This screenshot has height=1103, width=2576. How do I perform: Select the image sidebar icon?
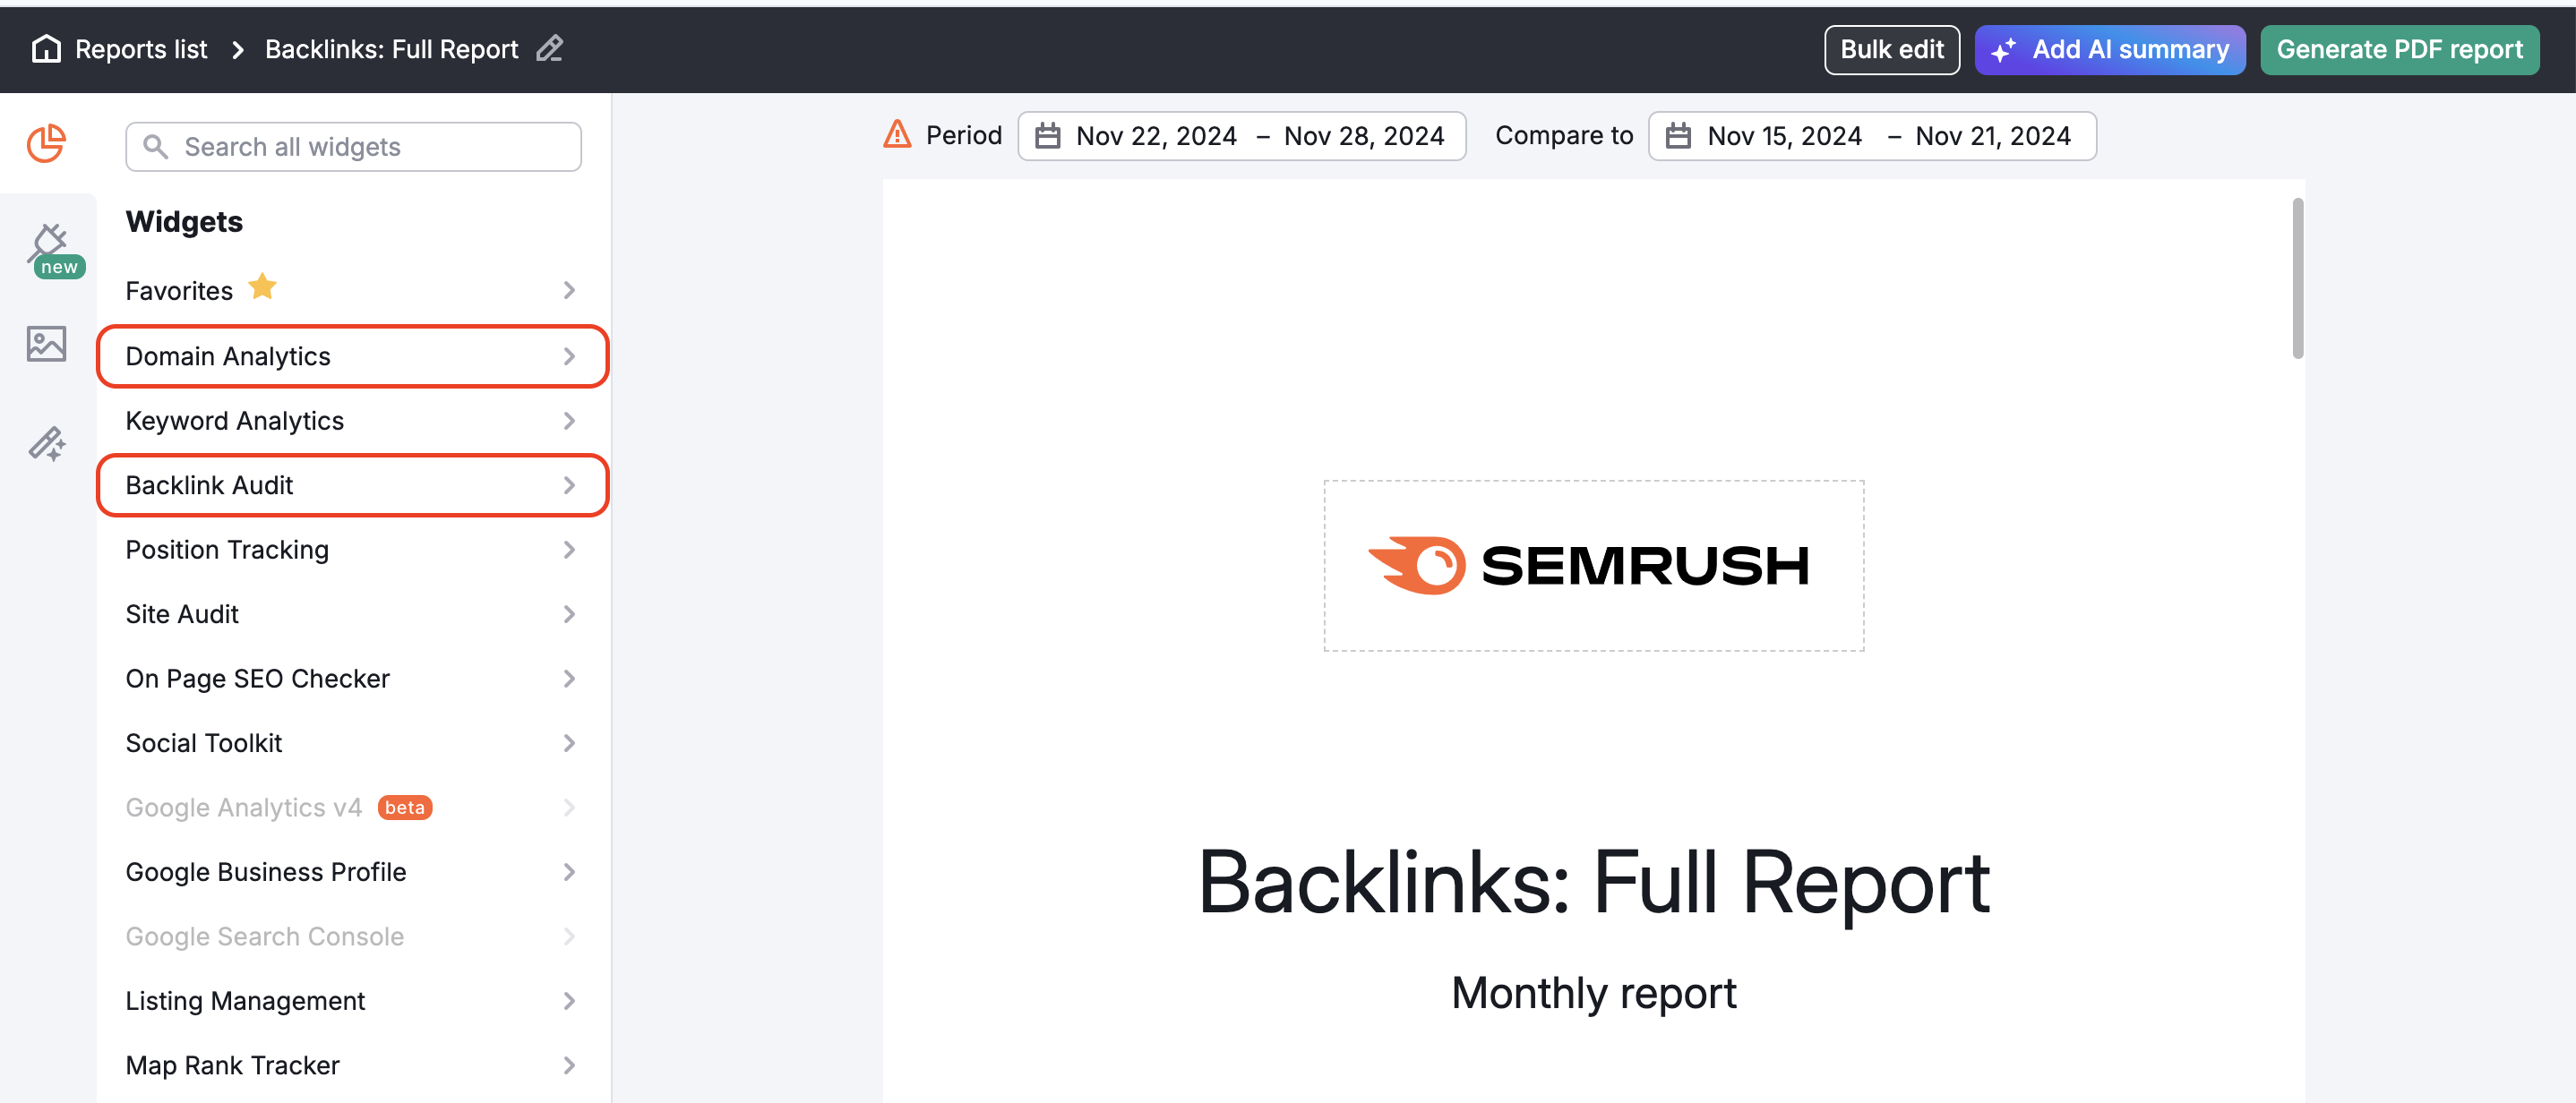(x=46, y=343)
